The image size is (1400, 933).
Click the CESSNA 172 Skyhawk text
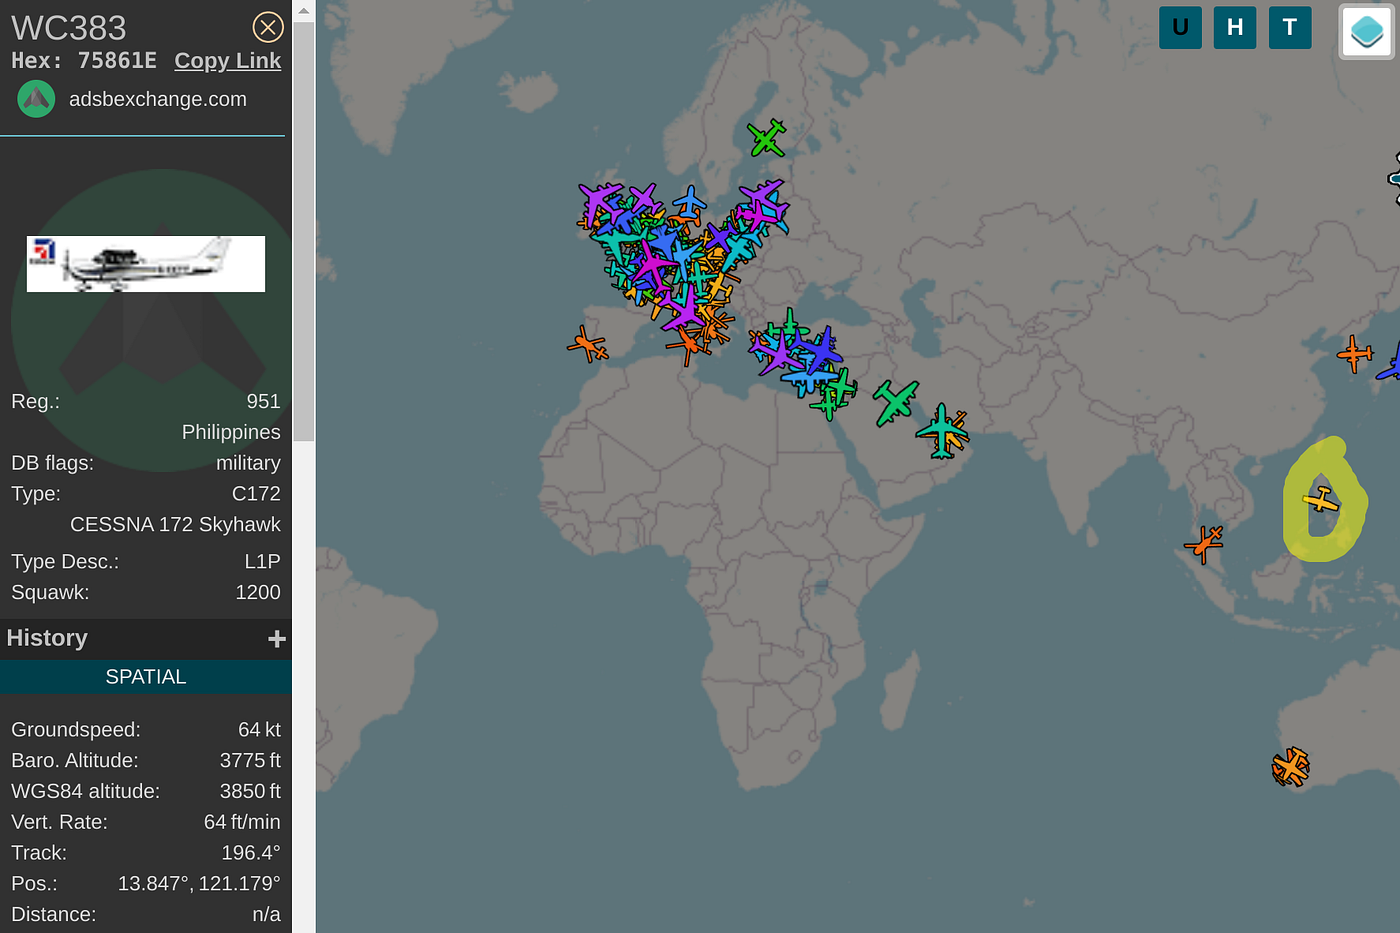coord(175,525)
